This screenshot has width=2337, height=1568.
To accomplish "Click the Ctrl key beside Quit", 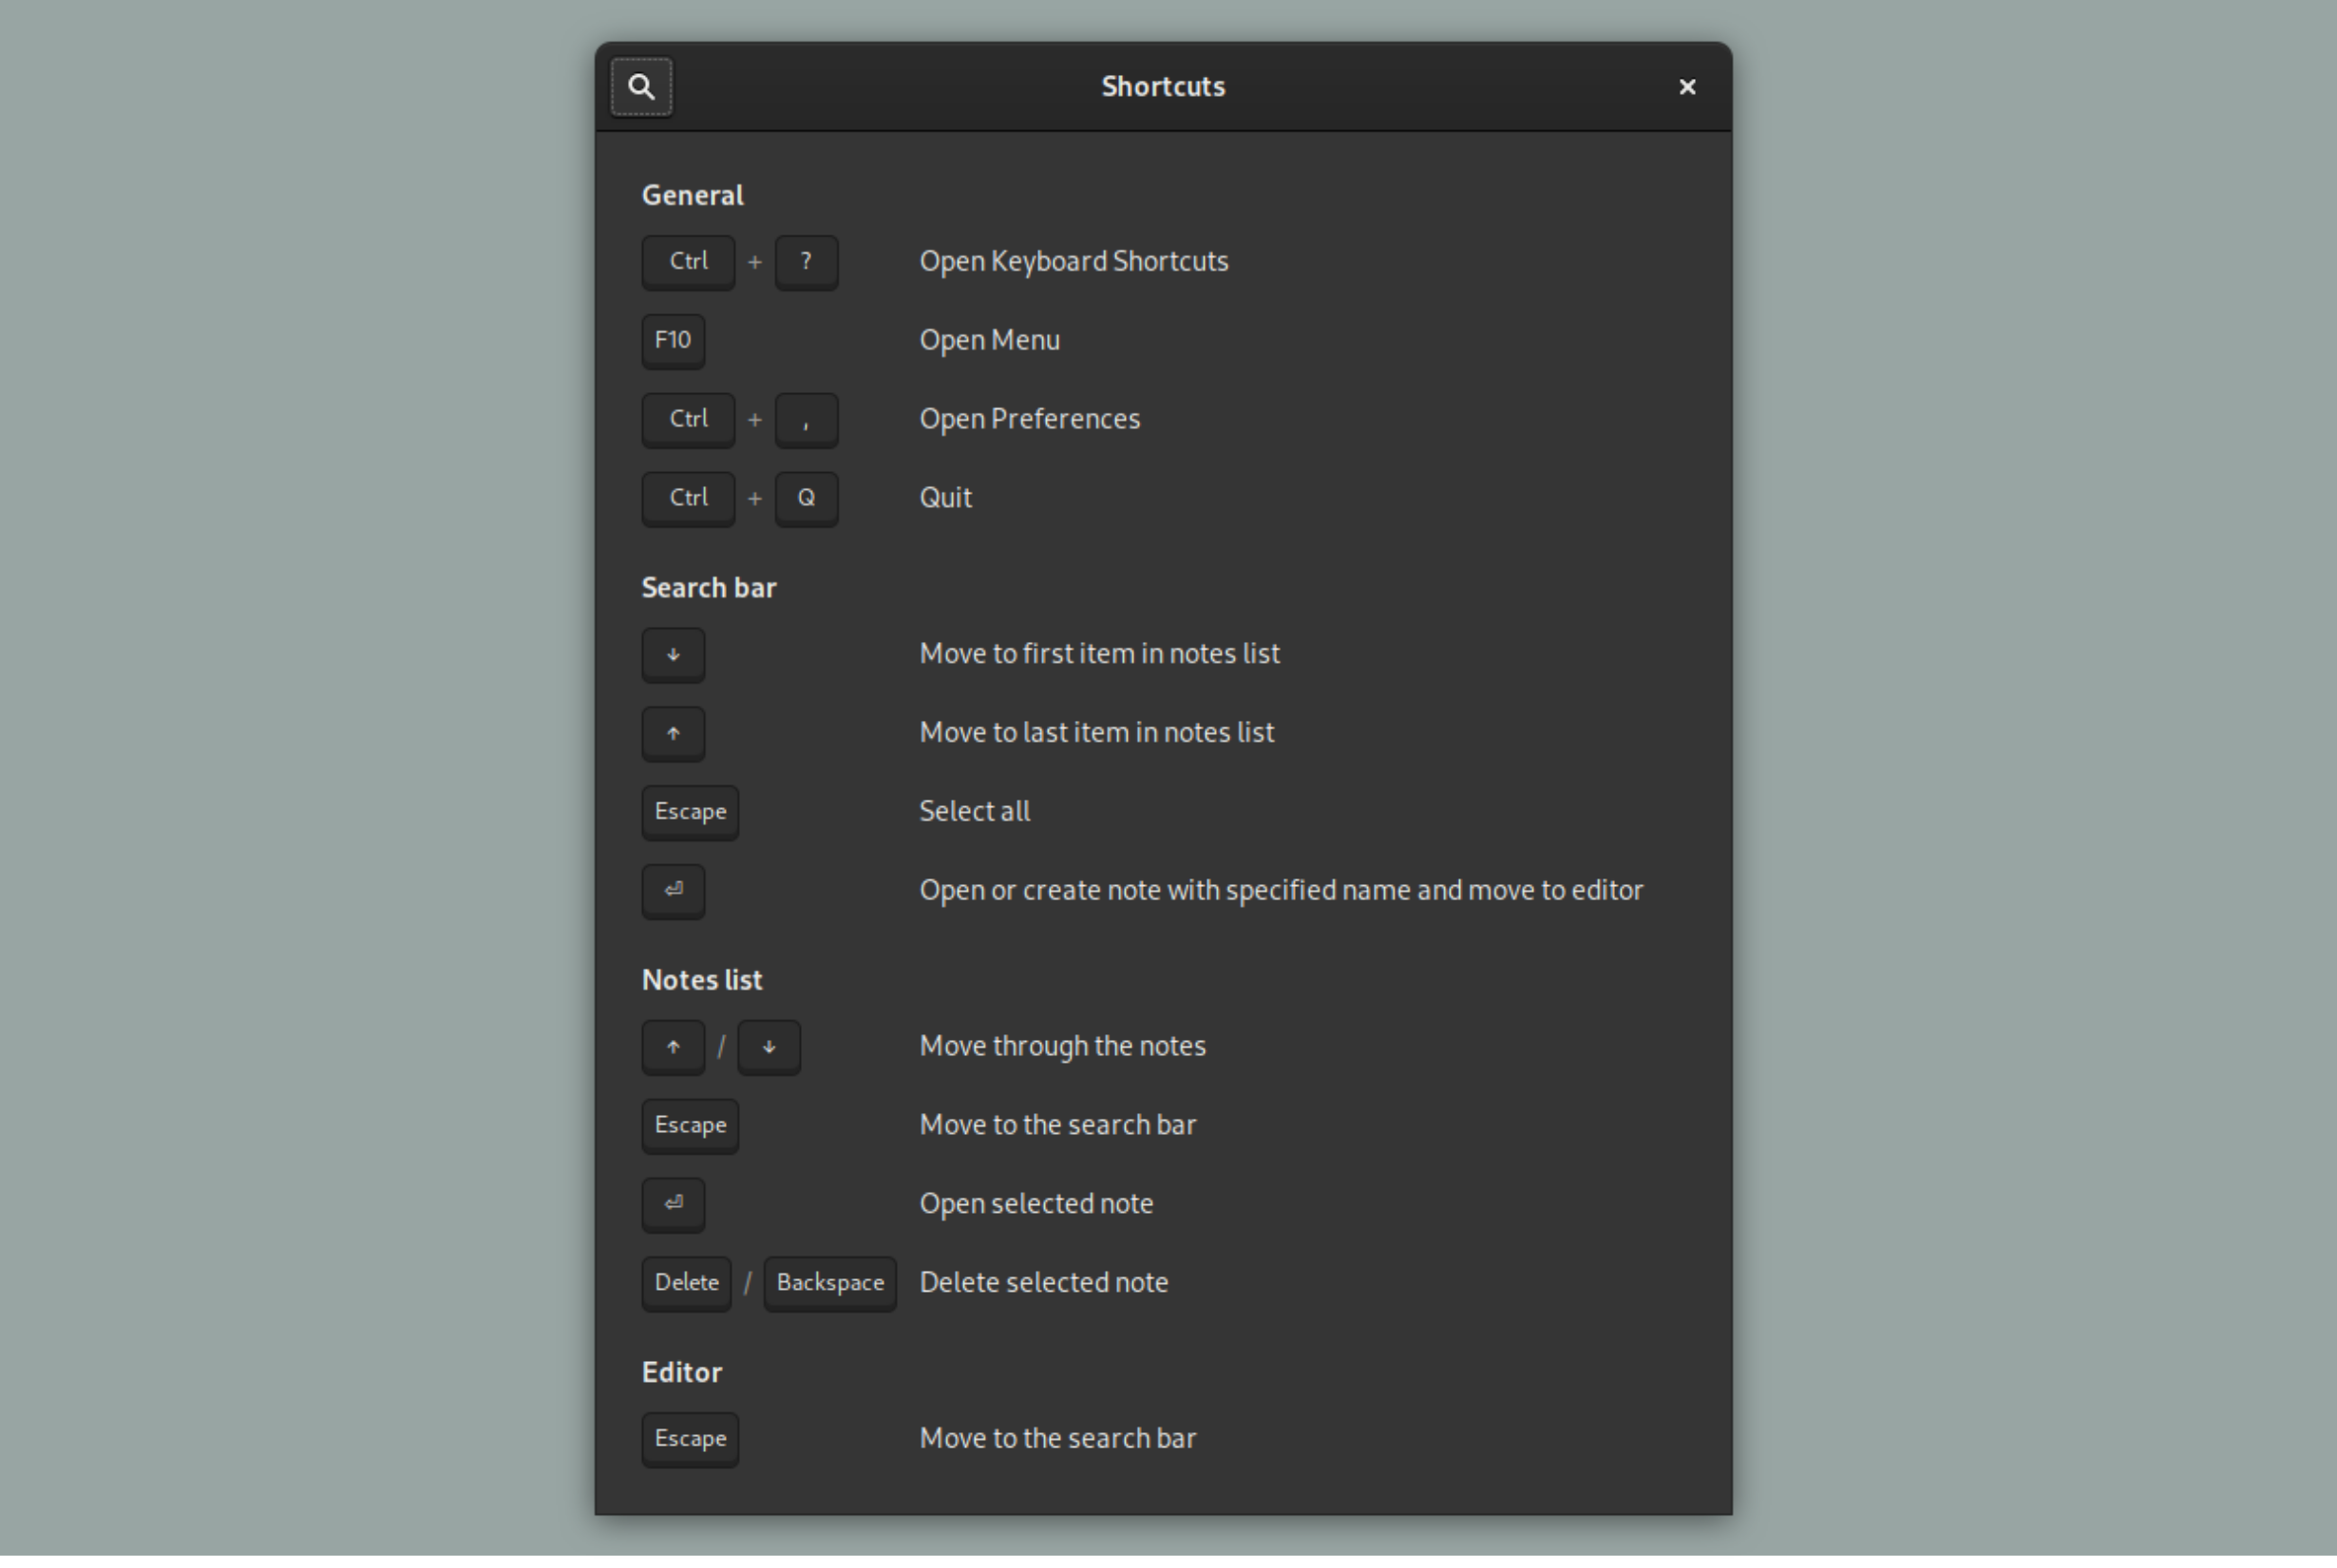I will (688, 499).
